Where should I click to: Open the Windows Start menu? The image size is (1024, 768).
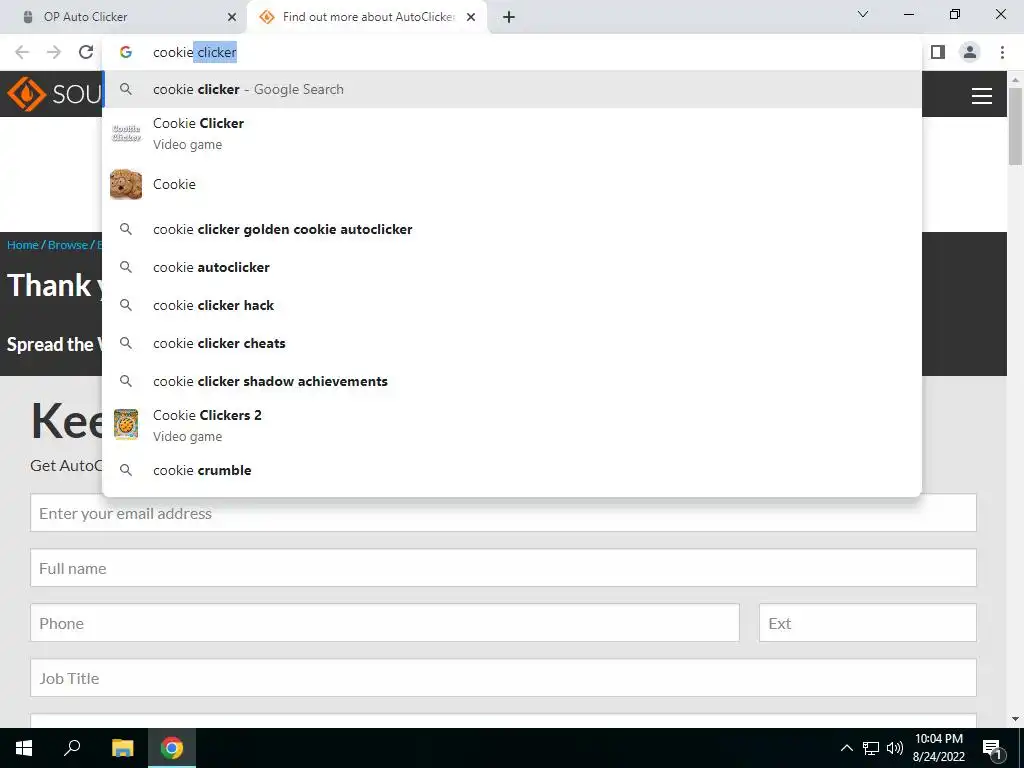[x=24, y=748]
